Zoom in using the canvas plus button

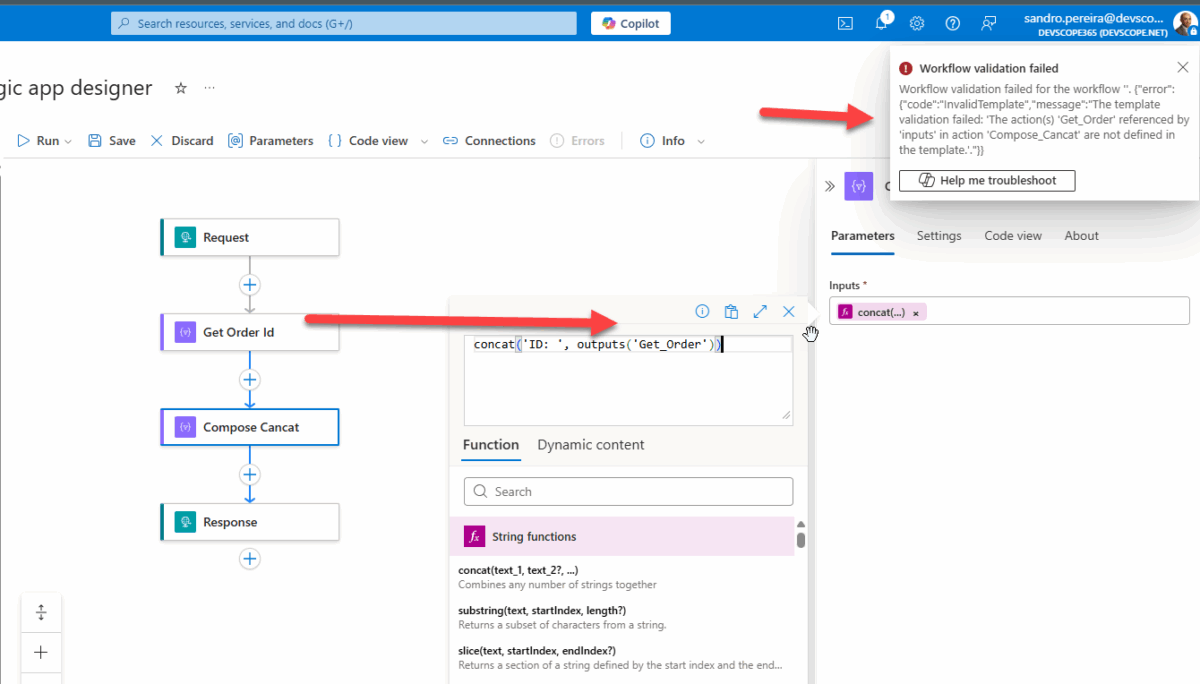41,652
